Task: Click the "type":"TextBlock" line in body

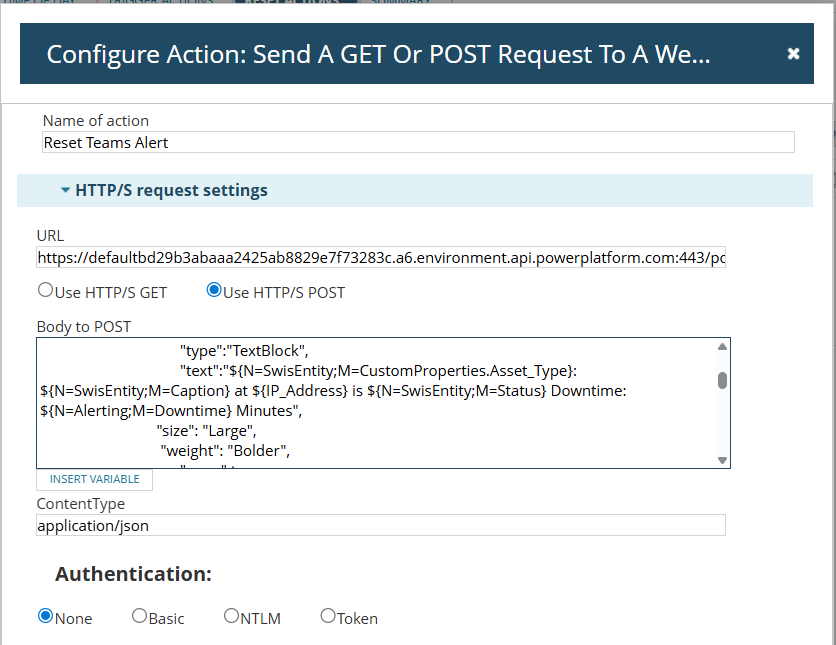Action: tap(246, 350)
